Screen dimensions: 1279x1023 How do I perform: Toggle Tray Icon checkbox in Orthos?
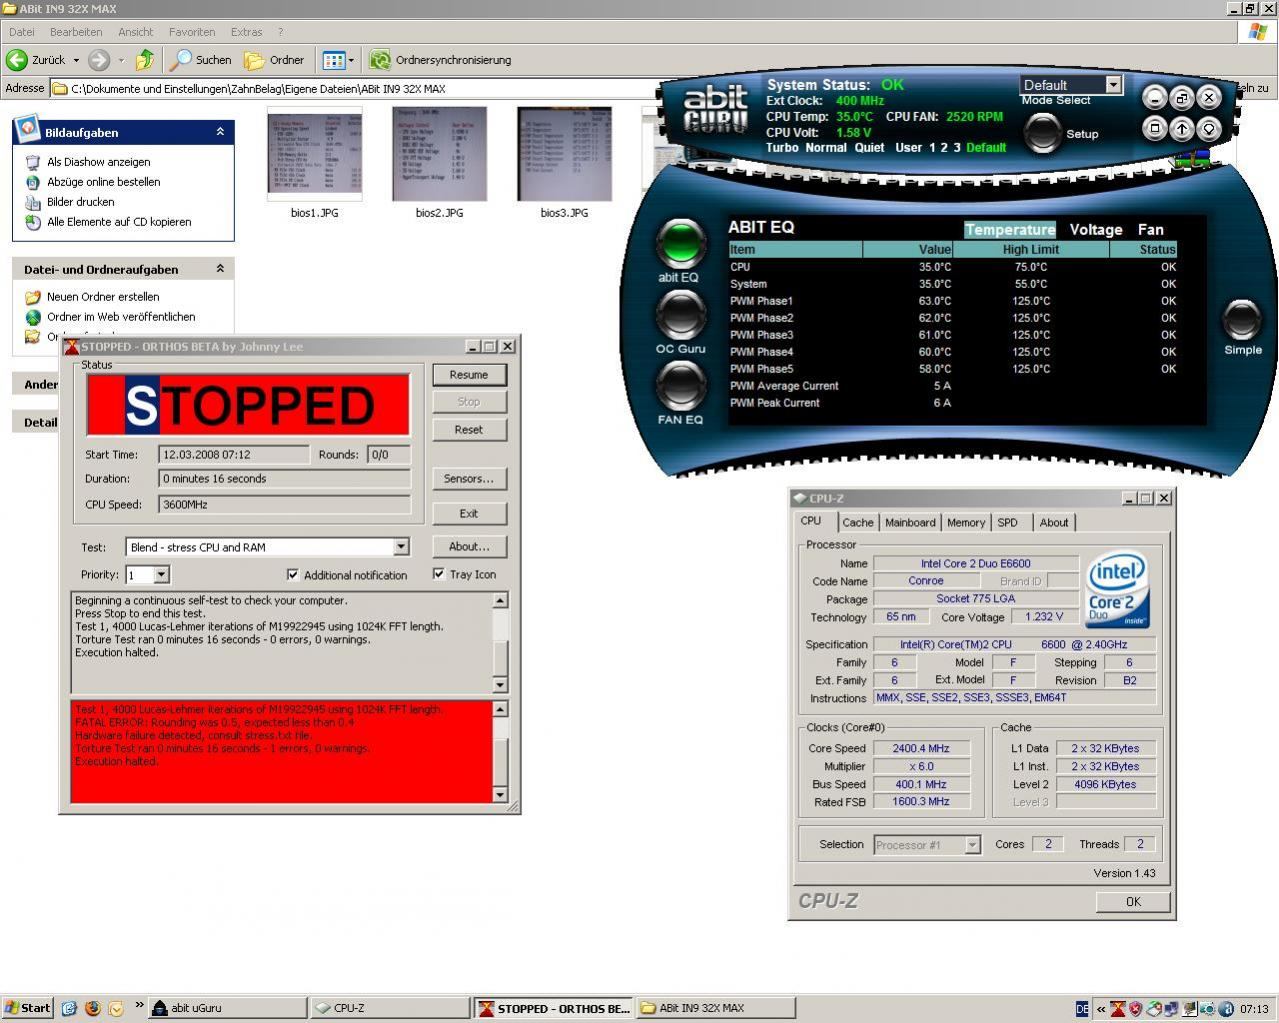pyautogui.click(x=438, y=574)
